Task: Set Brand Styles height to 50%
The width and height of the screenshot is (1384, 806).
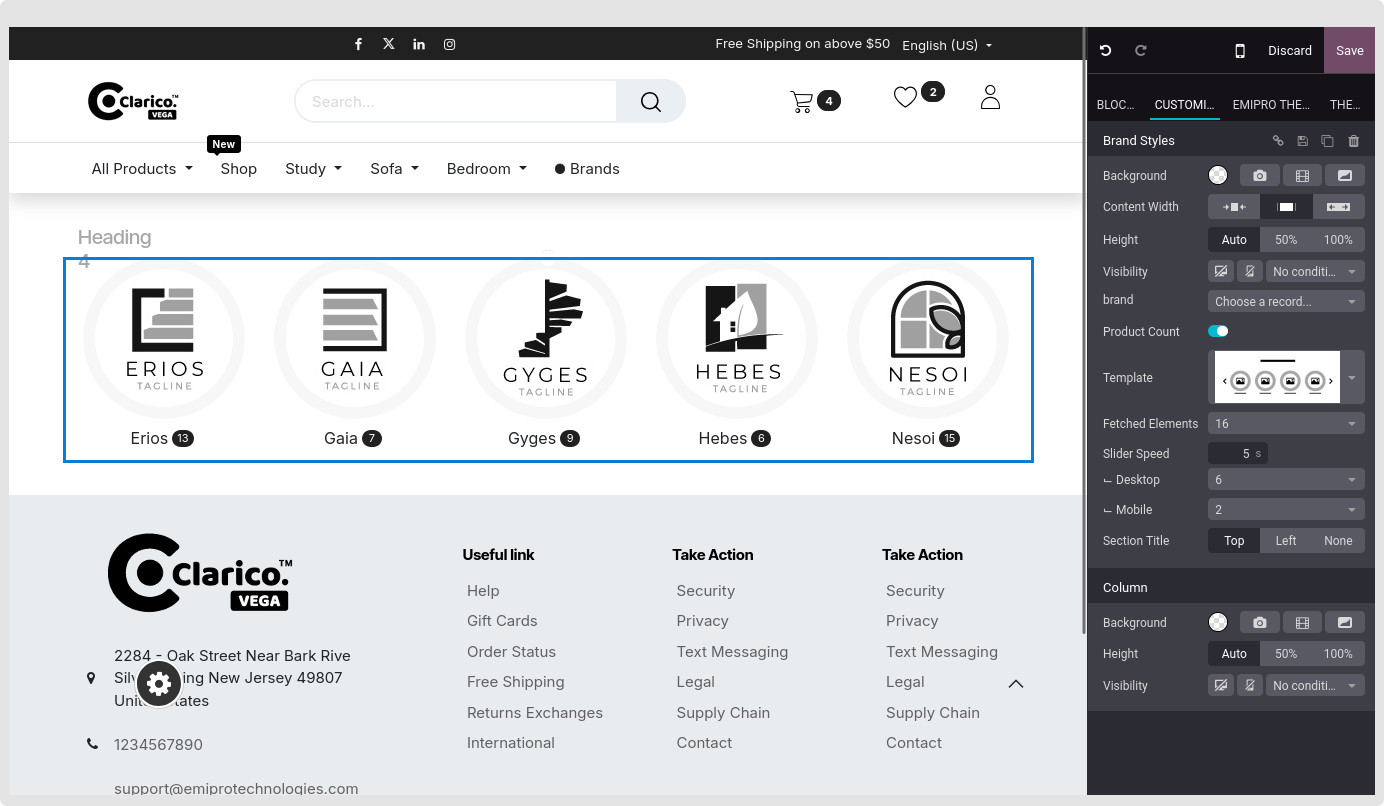Action: coord(1286,240)
